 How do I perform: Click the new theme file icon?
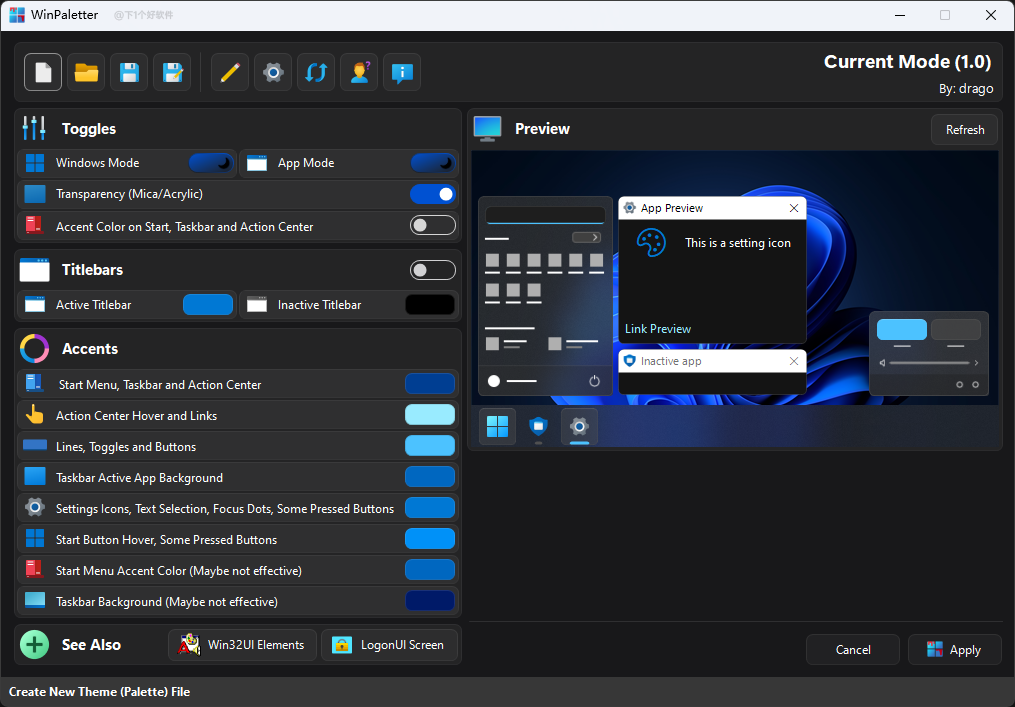[43, 72]
